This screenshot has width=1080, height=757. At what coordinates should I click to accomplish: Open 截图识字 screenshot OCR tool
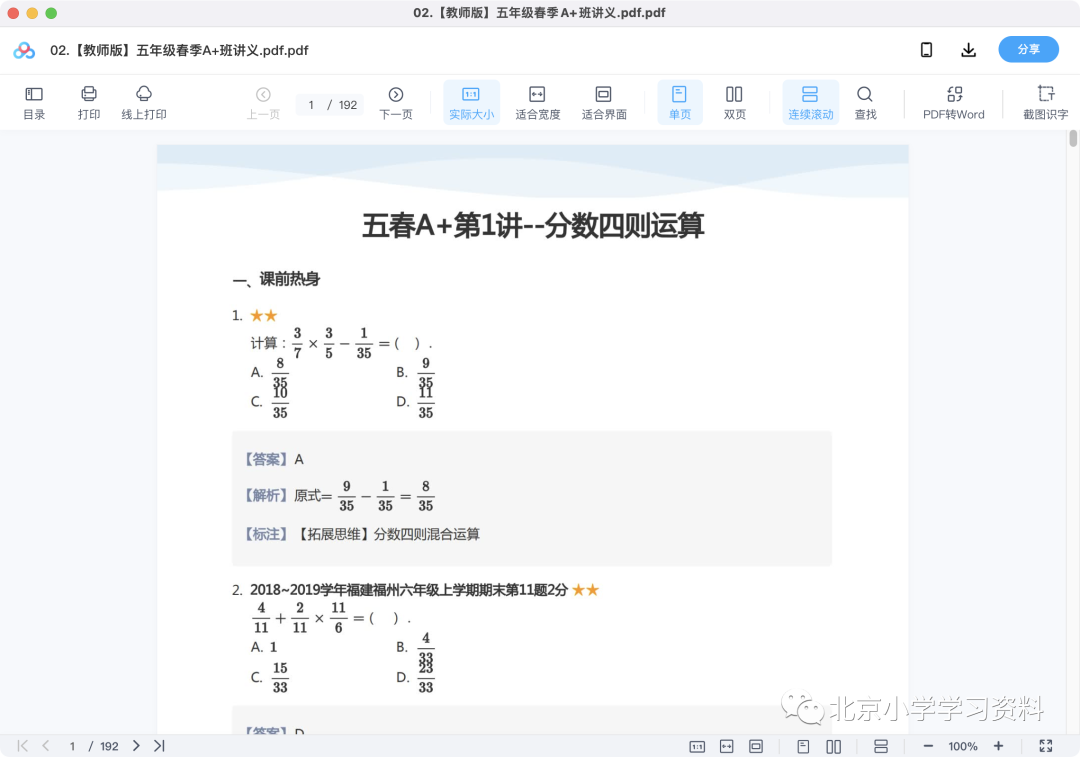(x=1046, y=103)
